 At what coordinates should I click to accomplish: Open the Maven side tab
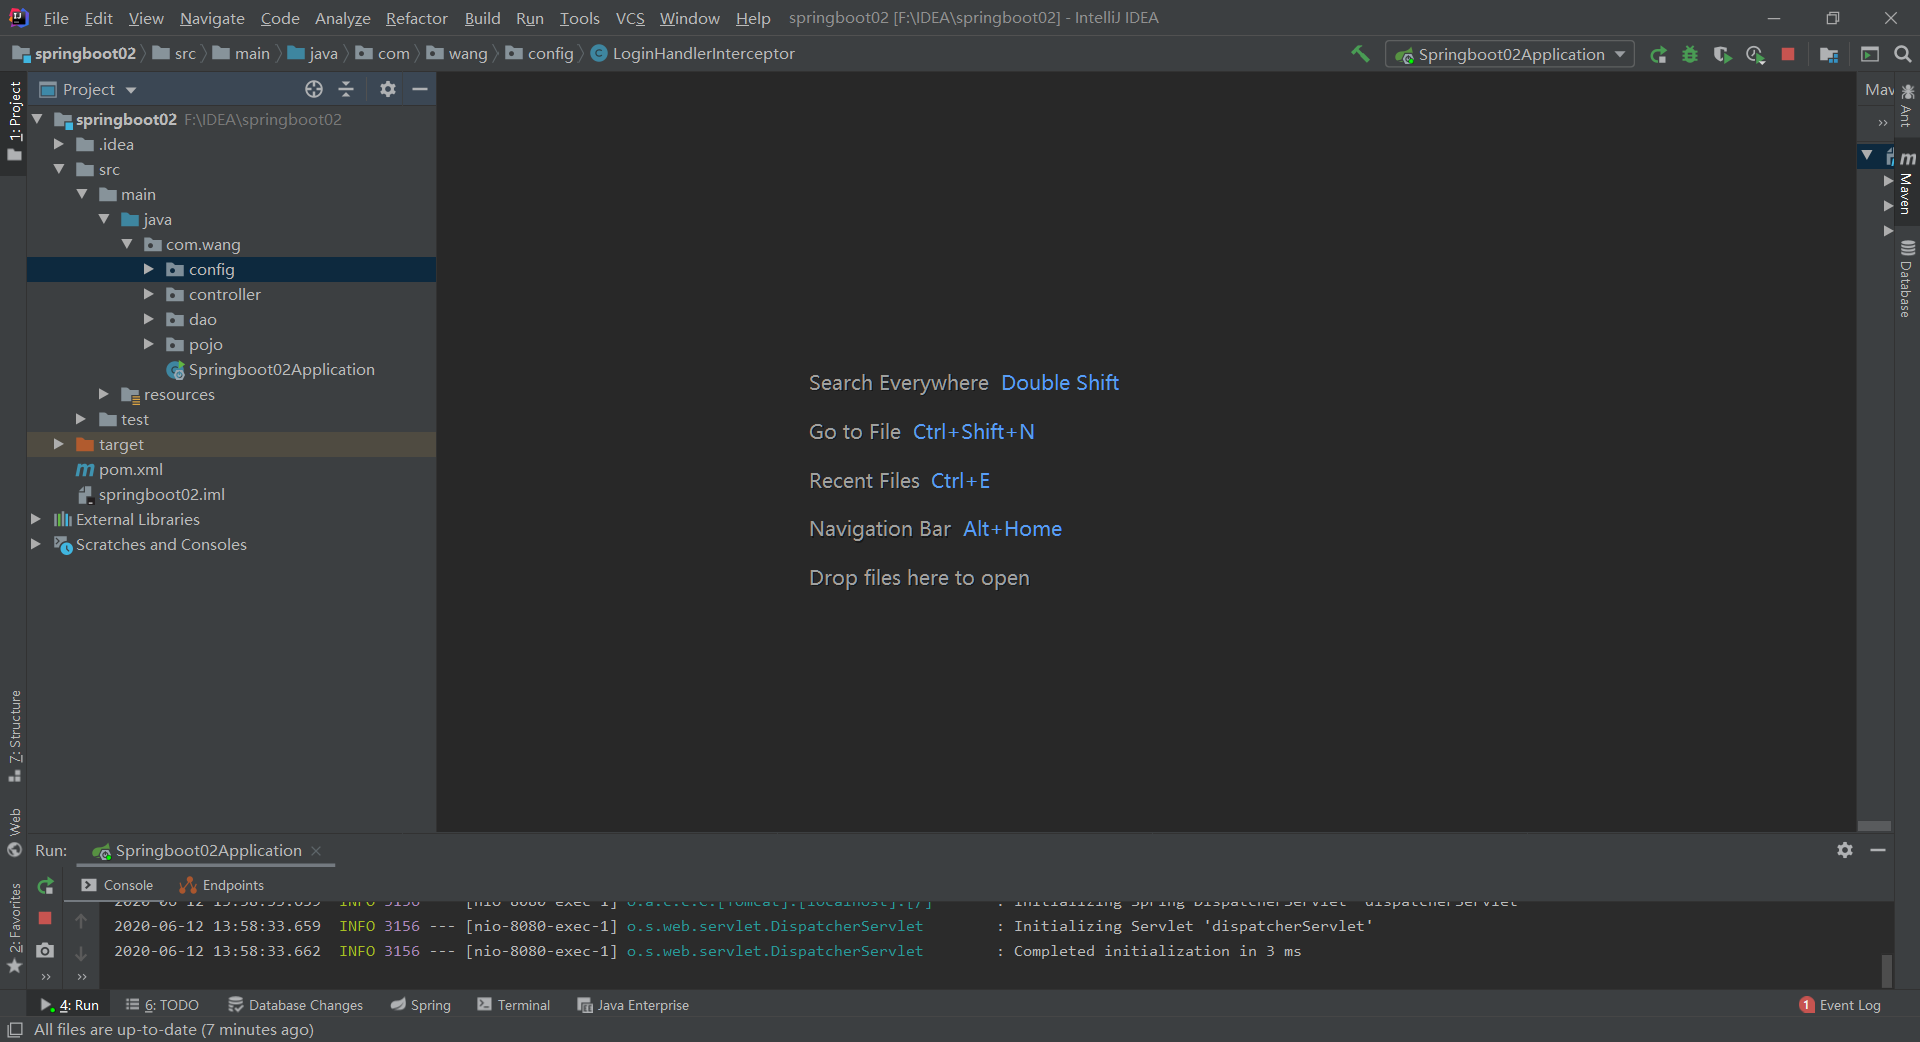point(1907,182)
